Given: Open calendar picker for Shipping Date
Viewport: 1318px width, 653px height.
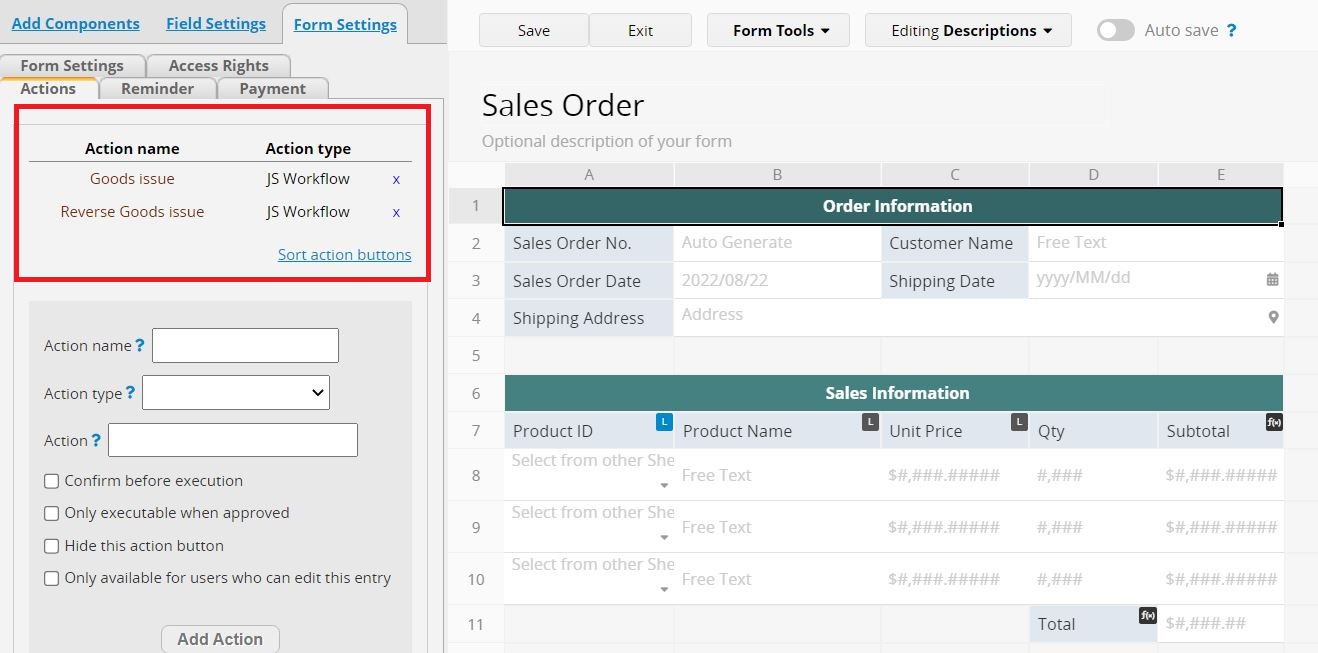Looking at the screenshot, I should coord(1272,280).
